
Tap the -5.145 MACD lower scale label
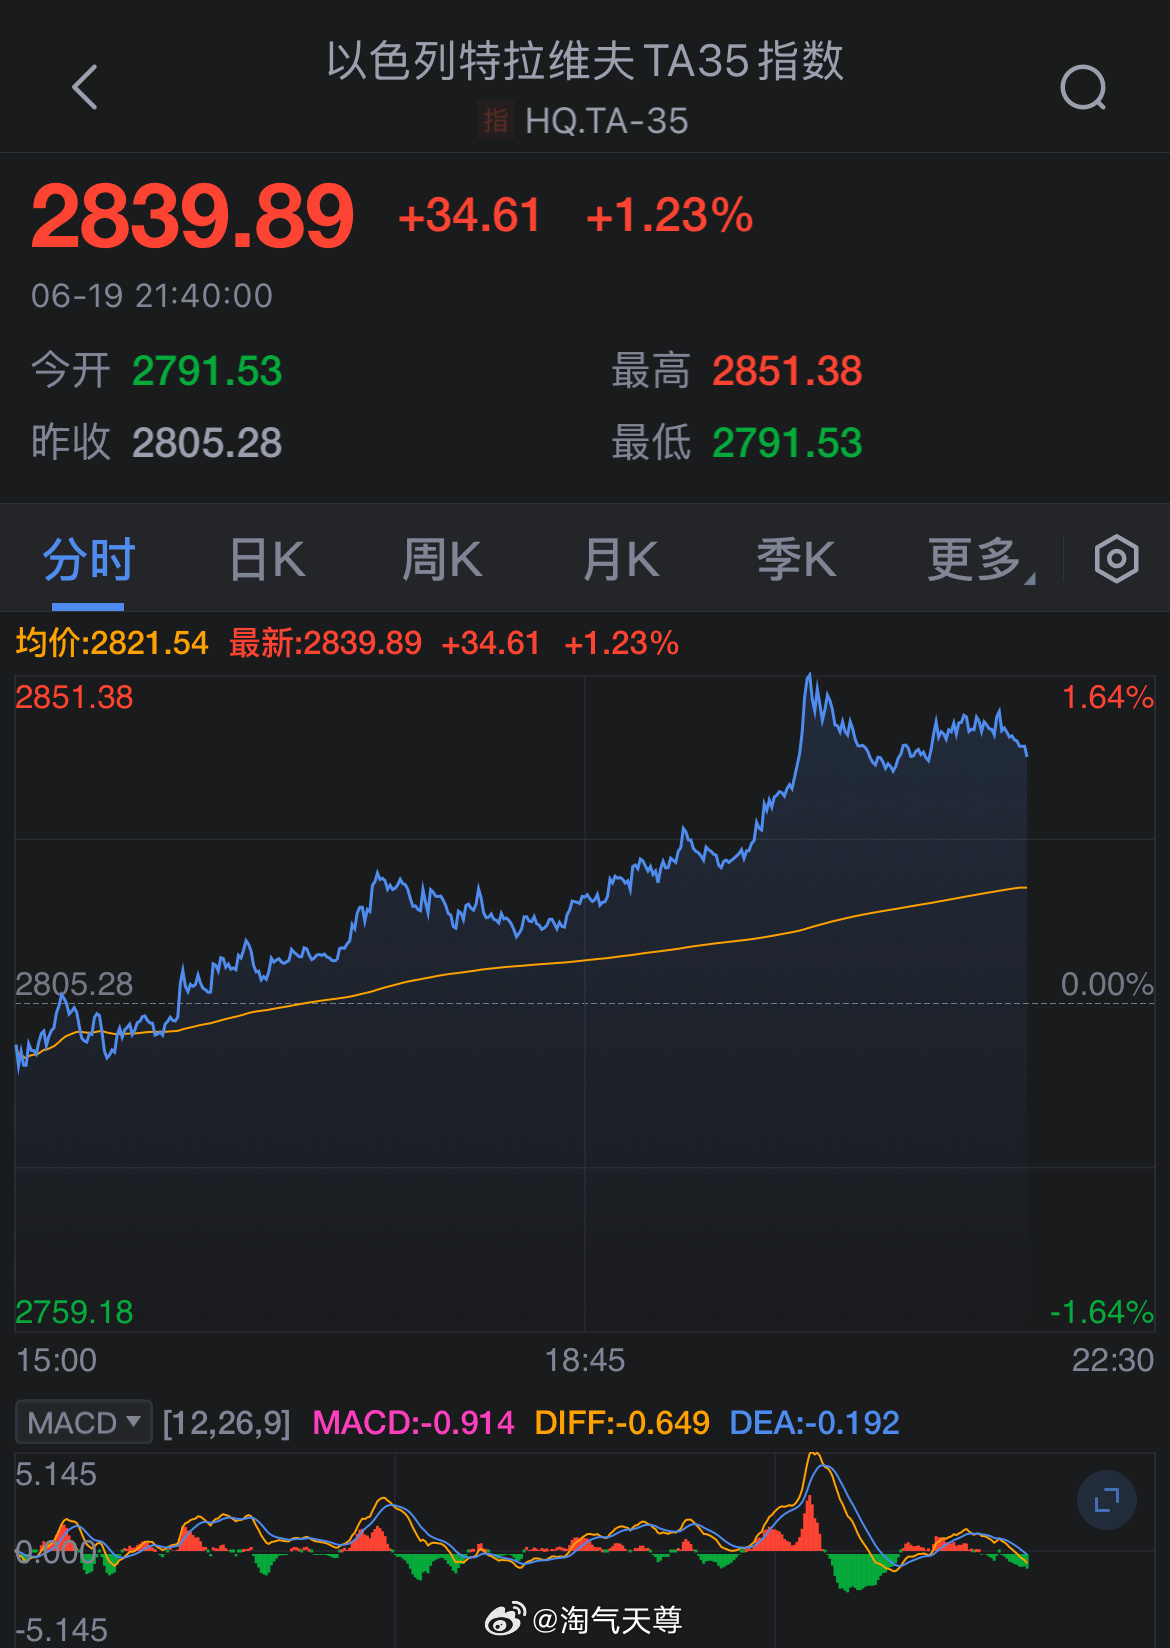click(x=61, y=1630)
